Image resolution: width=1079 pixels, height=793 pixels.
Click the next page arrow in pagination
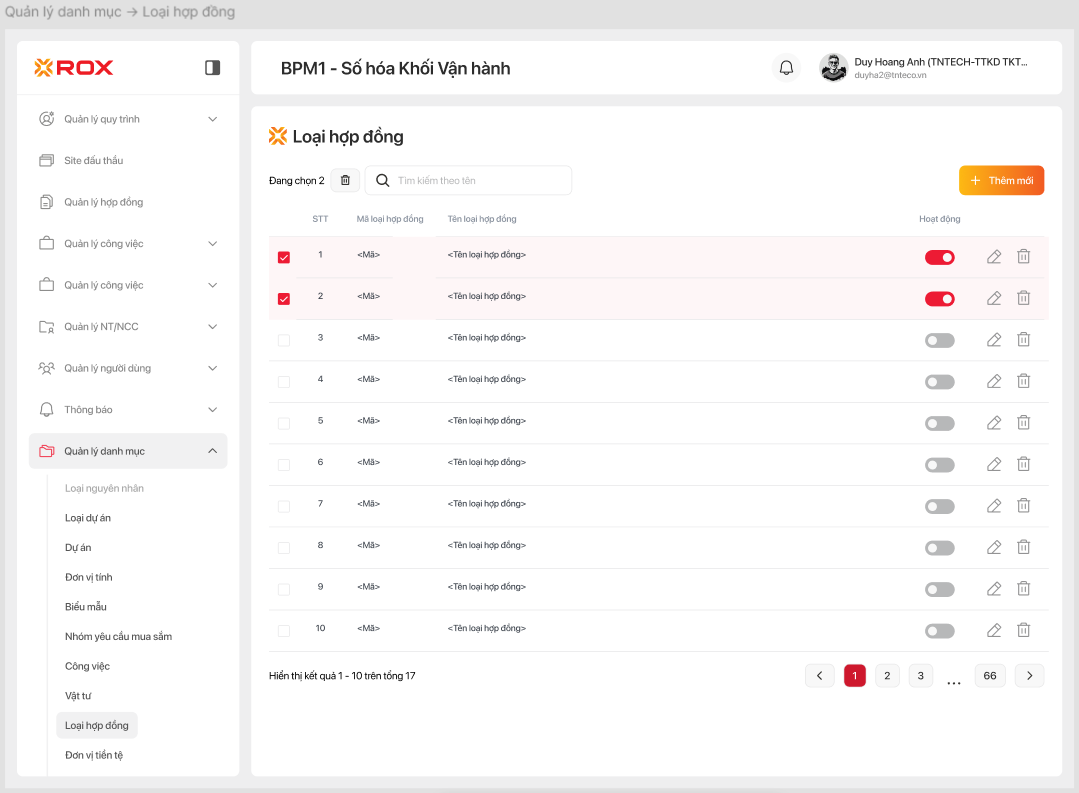pyautogui.click(x=1029, y=676)
